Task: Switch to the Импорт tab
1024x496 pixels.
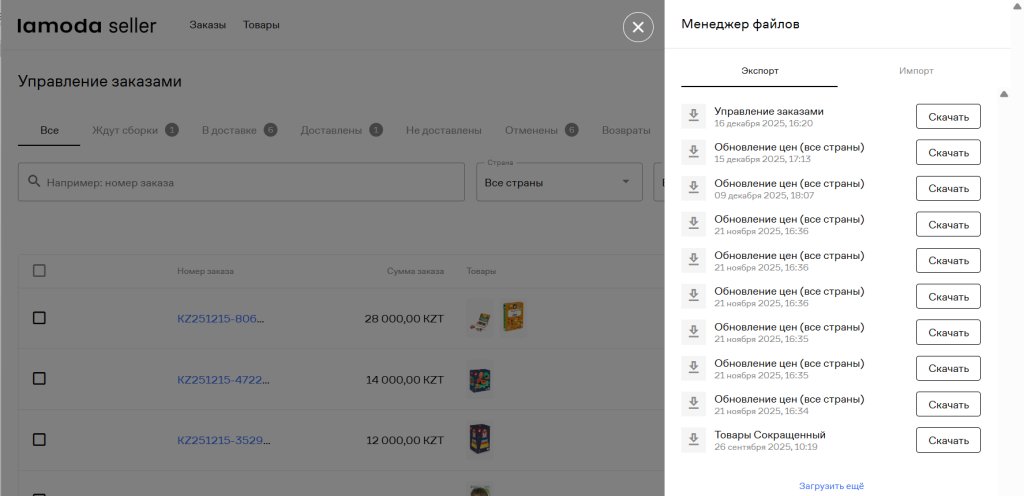Action: 916,71
